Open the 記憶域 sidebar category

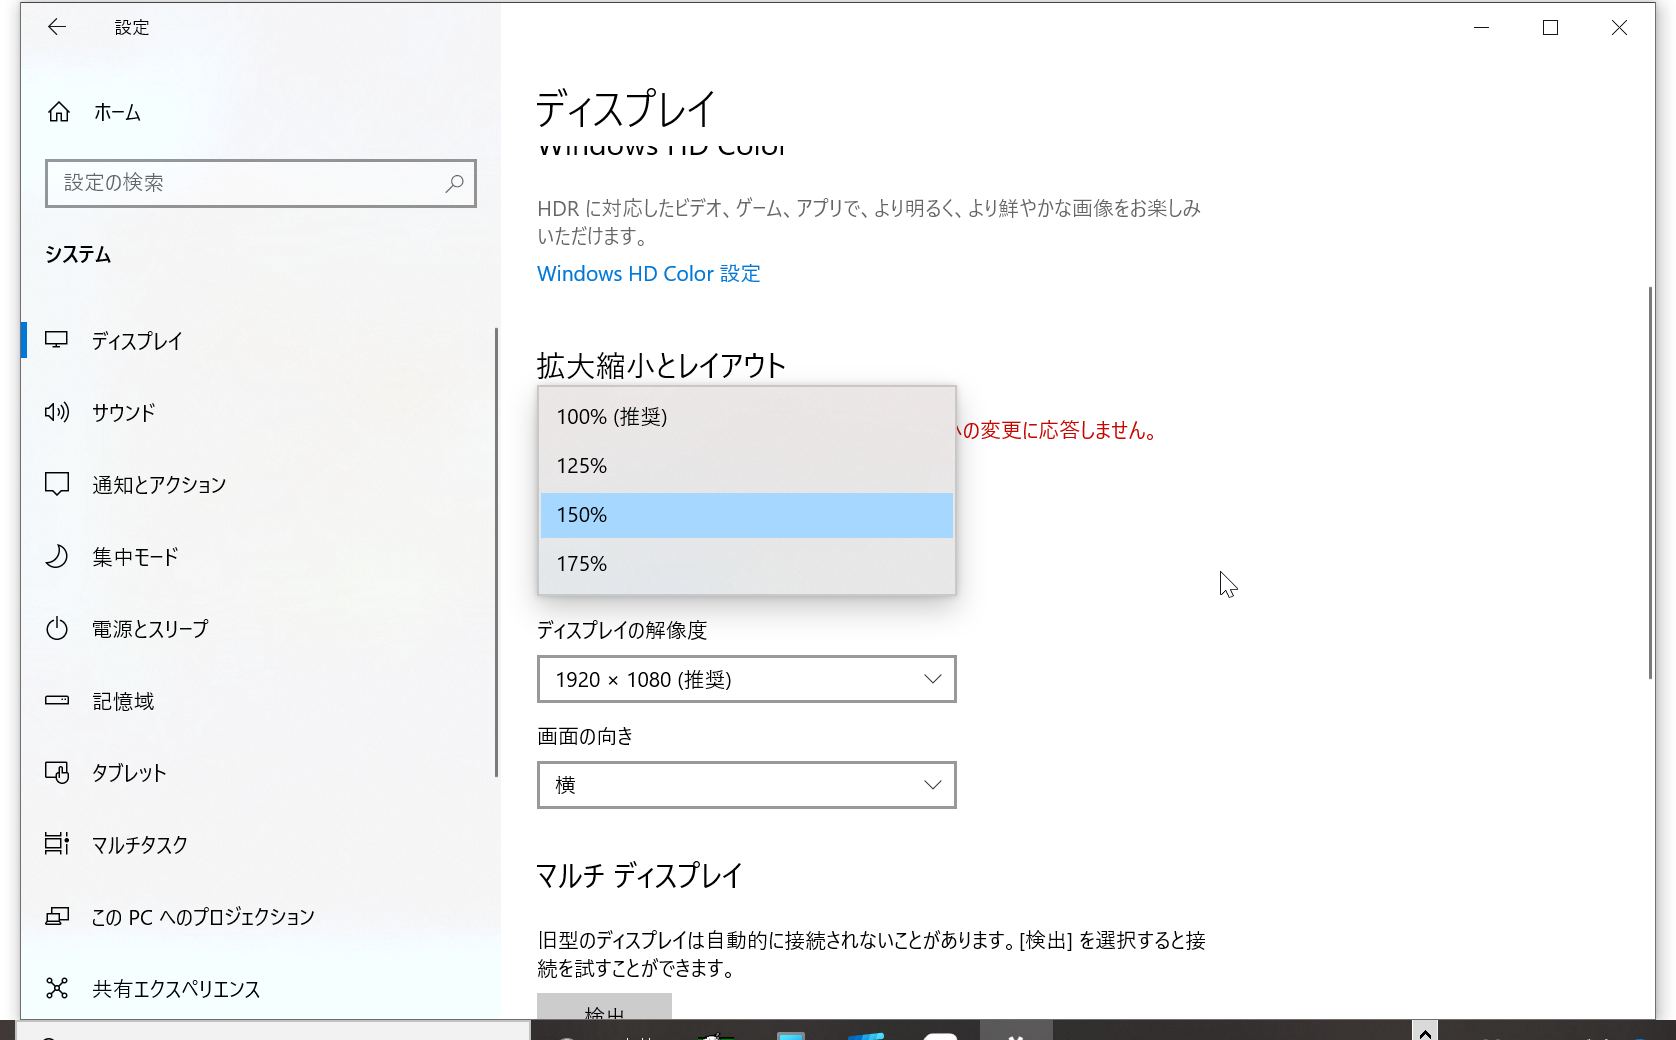click(260, 701)
